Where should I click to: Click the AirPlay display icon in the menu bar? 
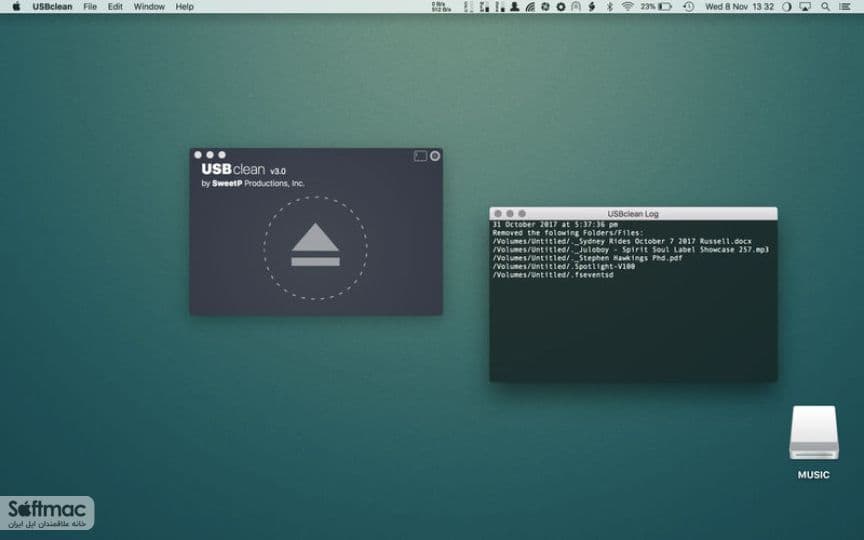[805, 7]
